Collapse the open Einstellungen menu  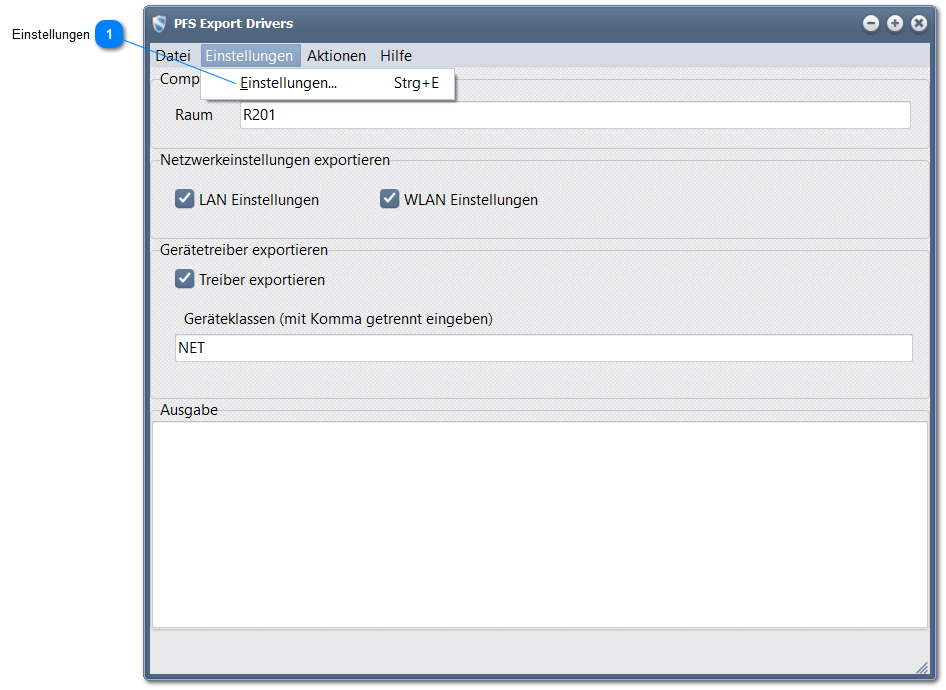[249, 56]
